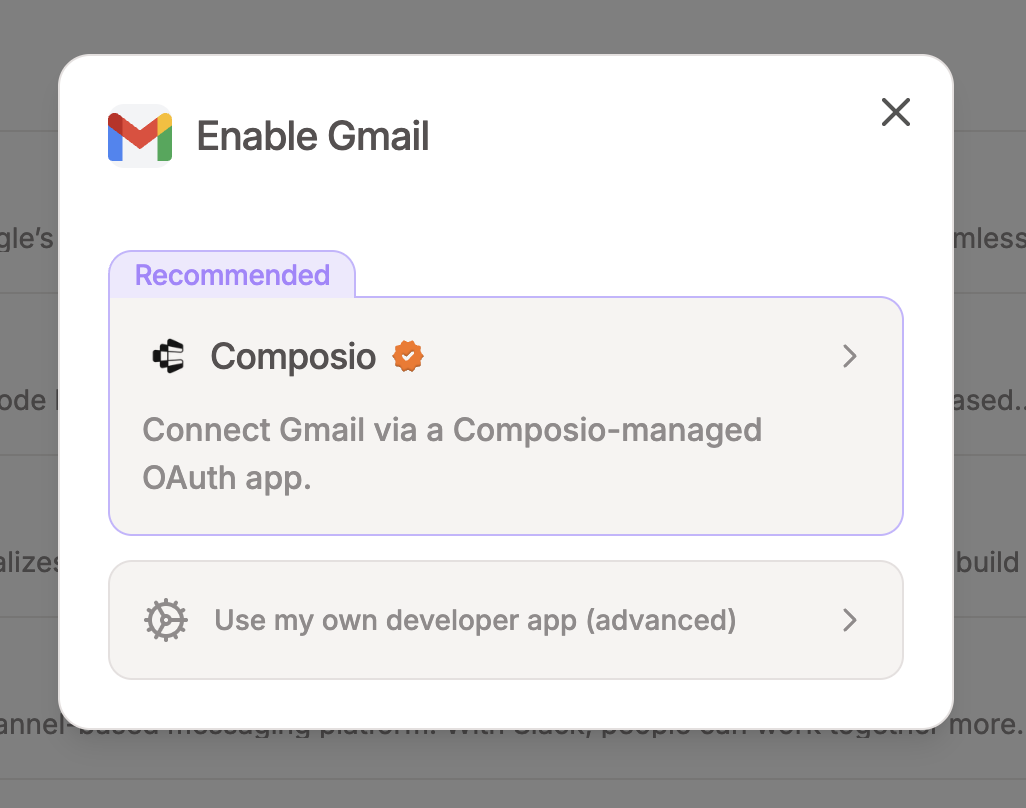1026x808 pixels.
Task: Click the Recommended label above the Composio card
Action: point(231,274)
